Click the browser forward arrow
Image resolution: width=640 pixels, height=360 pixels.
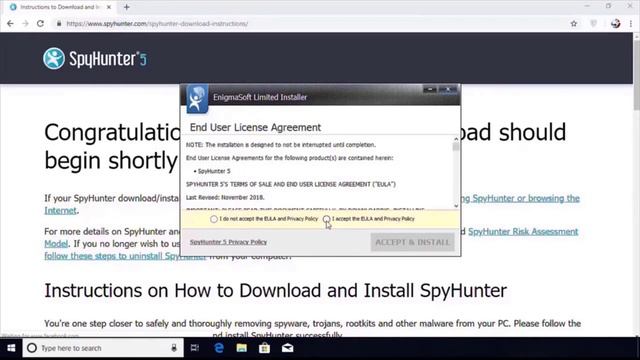tap(25, 24)
